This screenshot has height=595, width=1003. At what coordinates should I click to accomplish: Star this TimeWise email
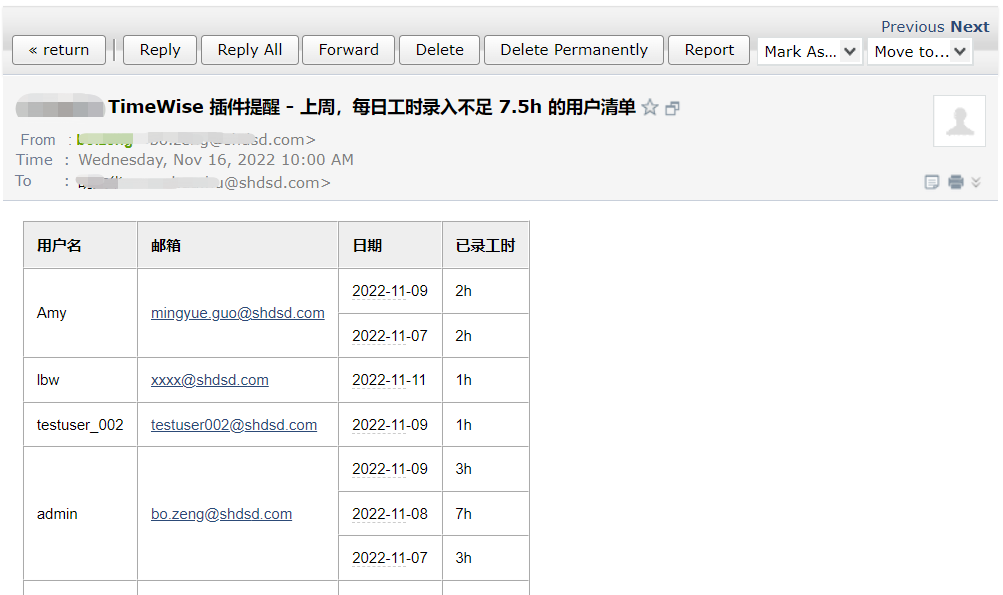click(x=650, y=107)
